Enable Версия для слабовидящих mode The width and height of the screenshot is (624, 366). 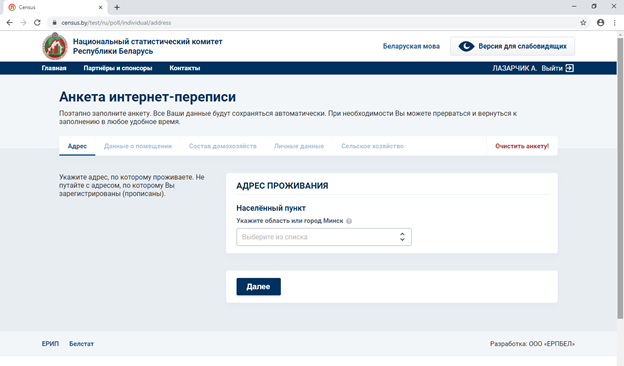coord(513,46)
